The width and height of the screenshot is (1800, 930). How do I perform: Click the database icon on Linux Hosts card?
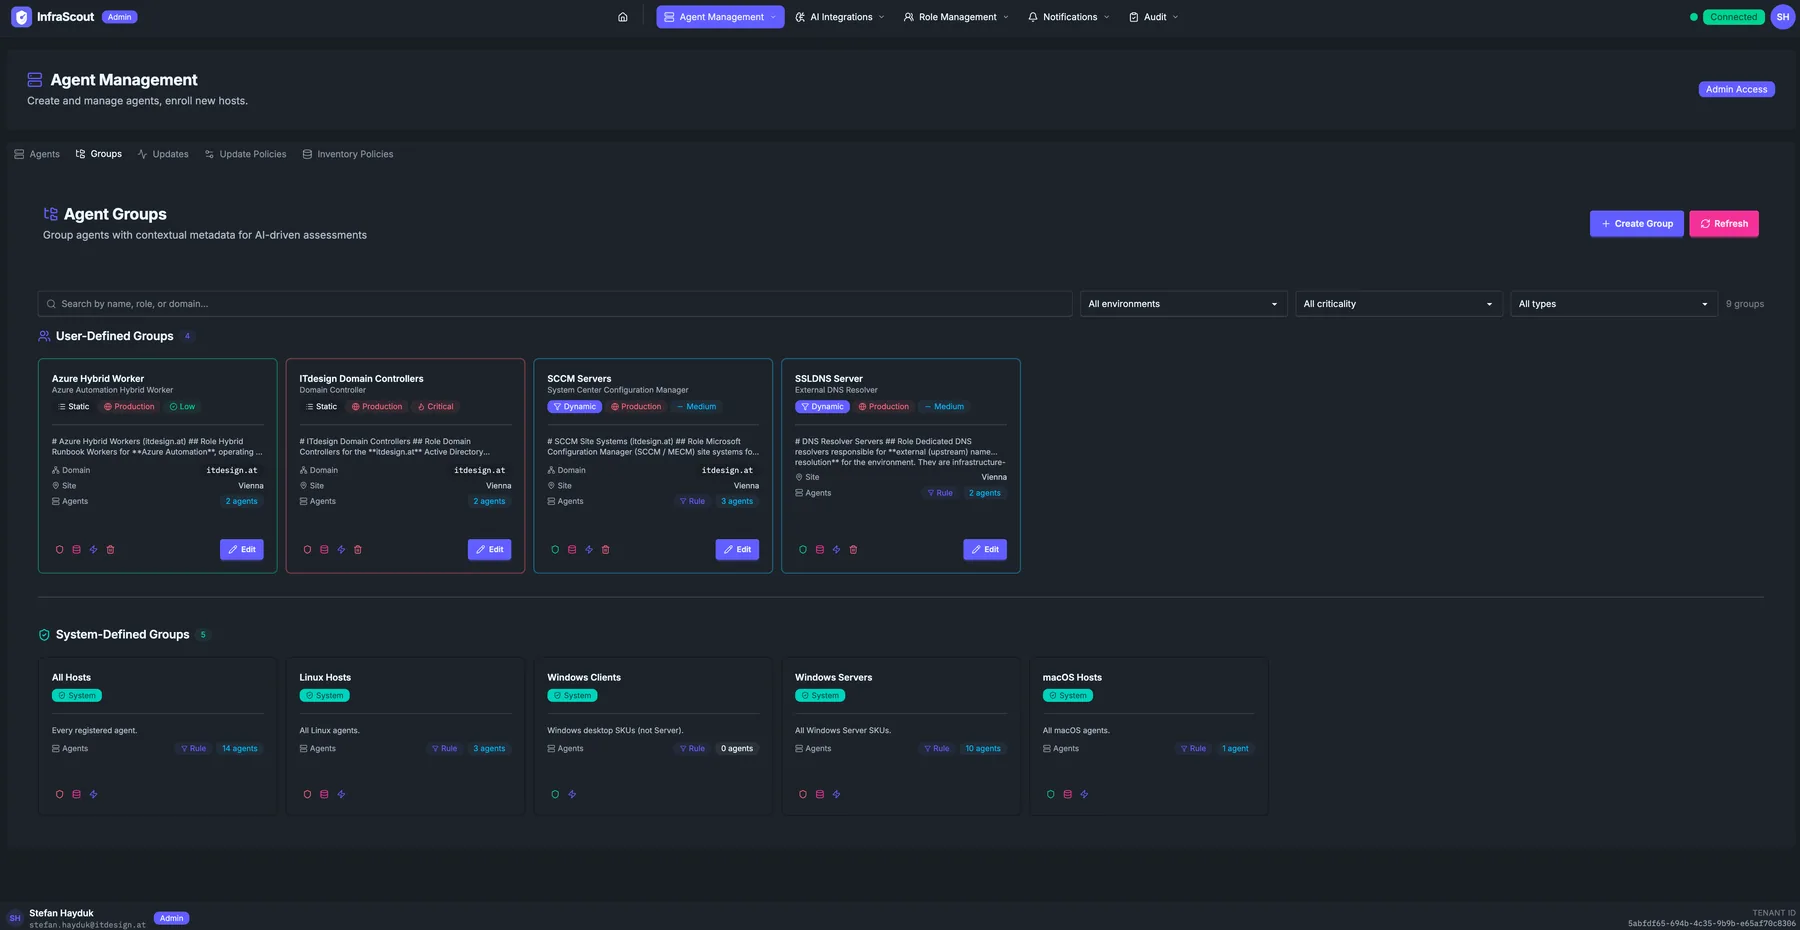pyautogui.click(x=325, y=795)
